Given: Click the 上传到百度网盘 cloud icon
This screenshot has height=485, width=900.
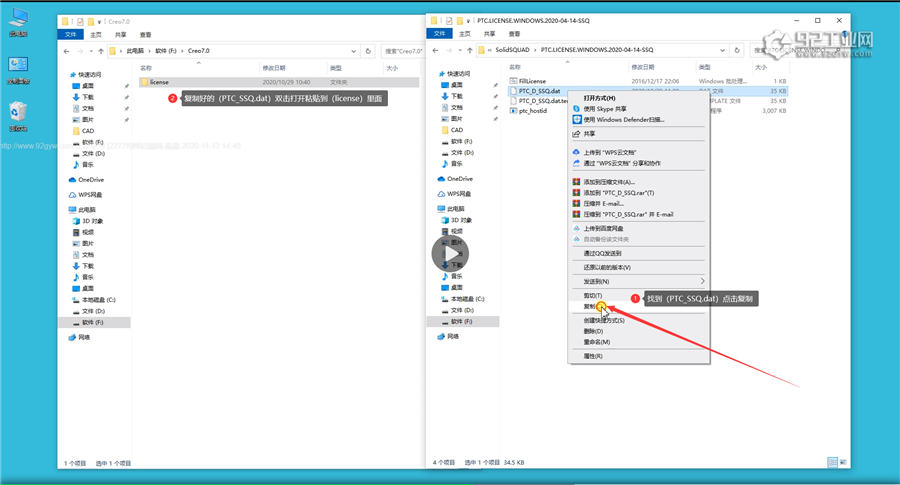Looking at the screenshot, I should 576,228.
